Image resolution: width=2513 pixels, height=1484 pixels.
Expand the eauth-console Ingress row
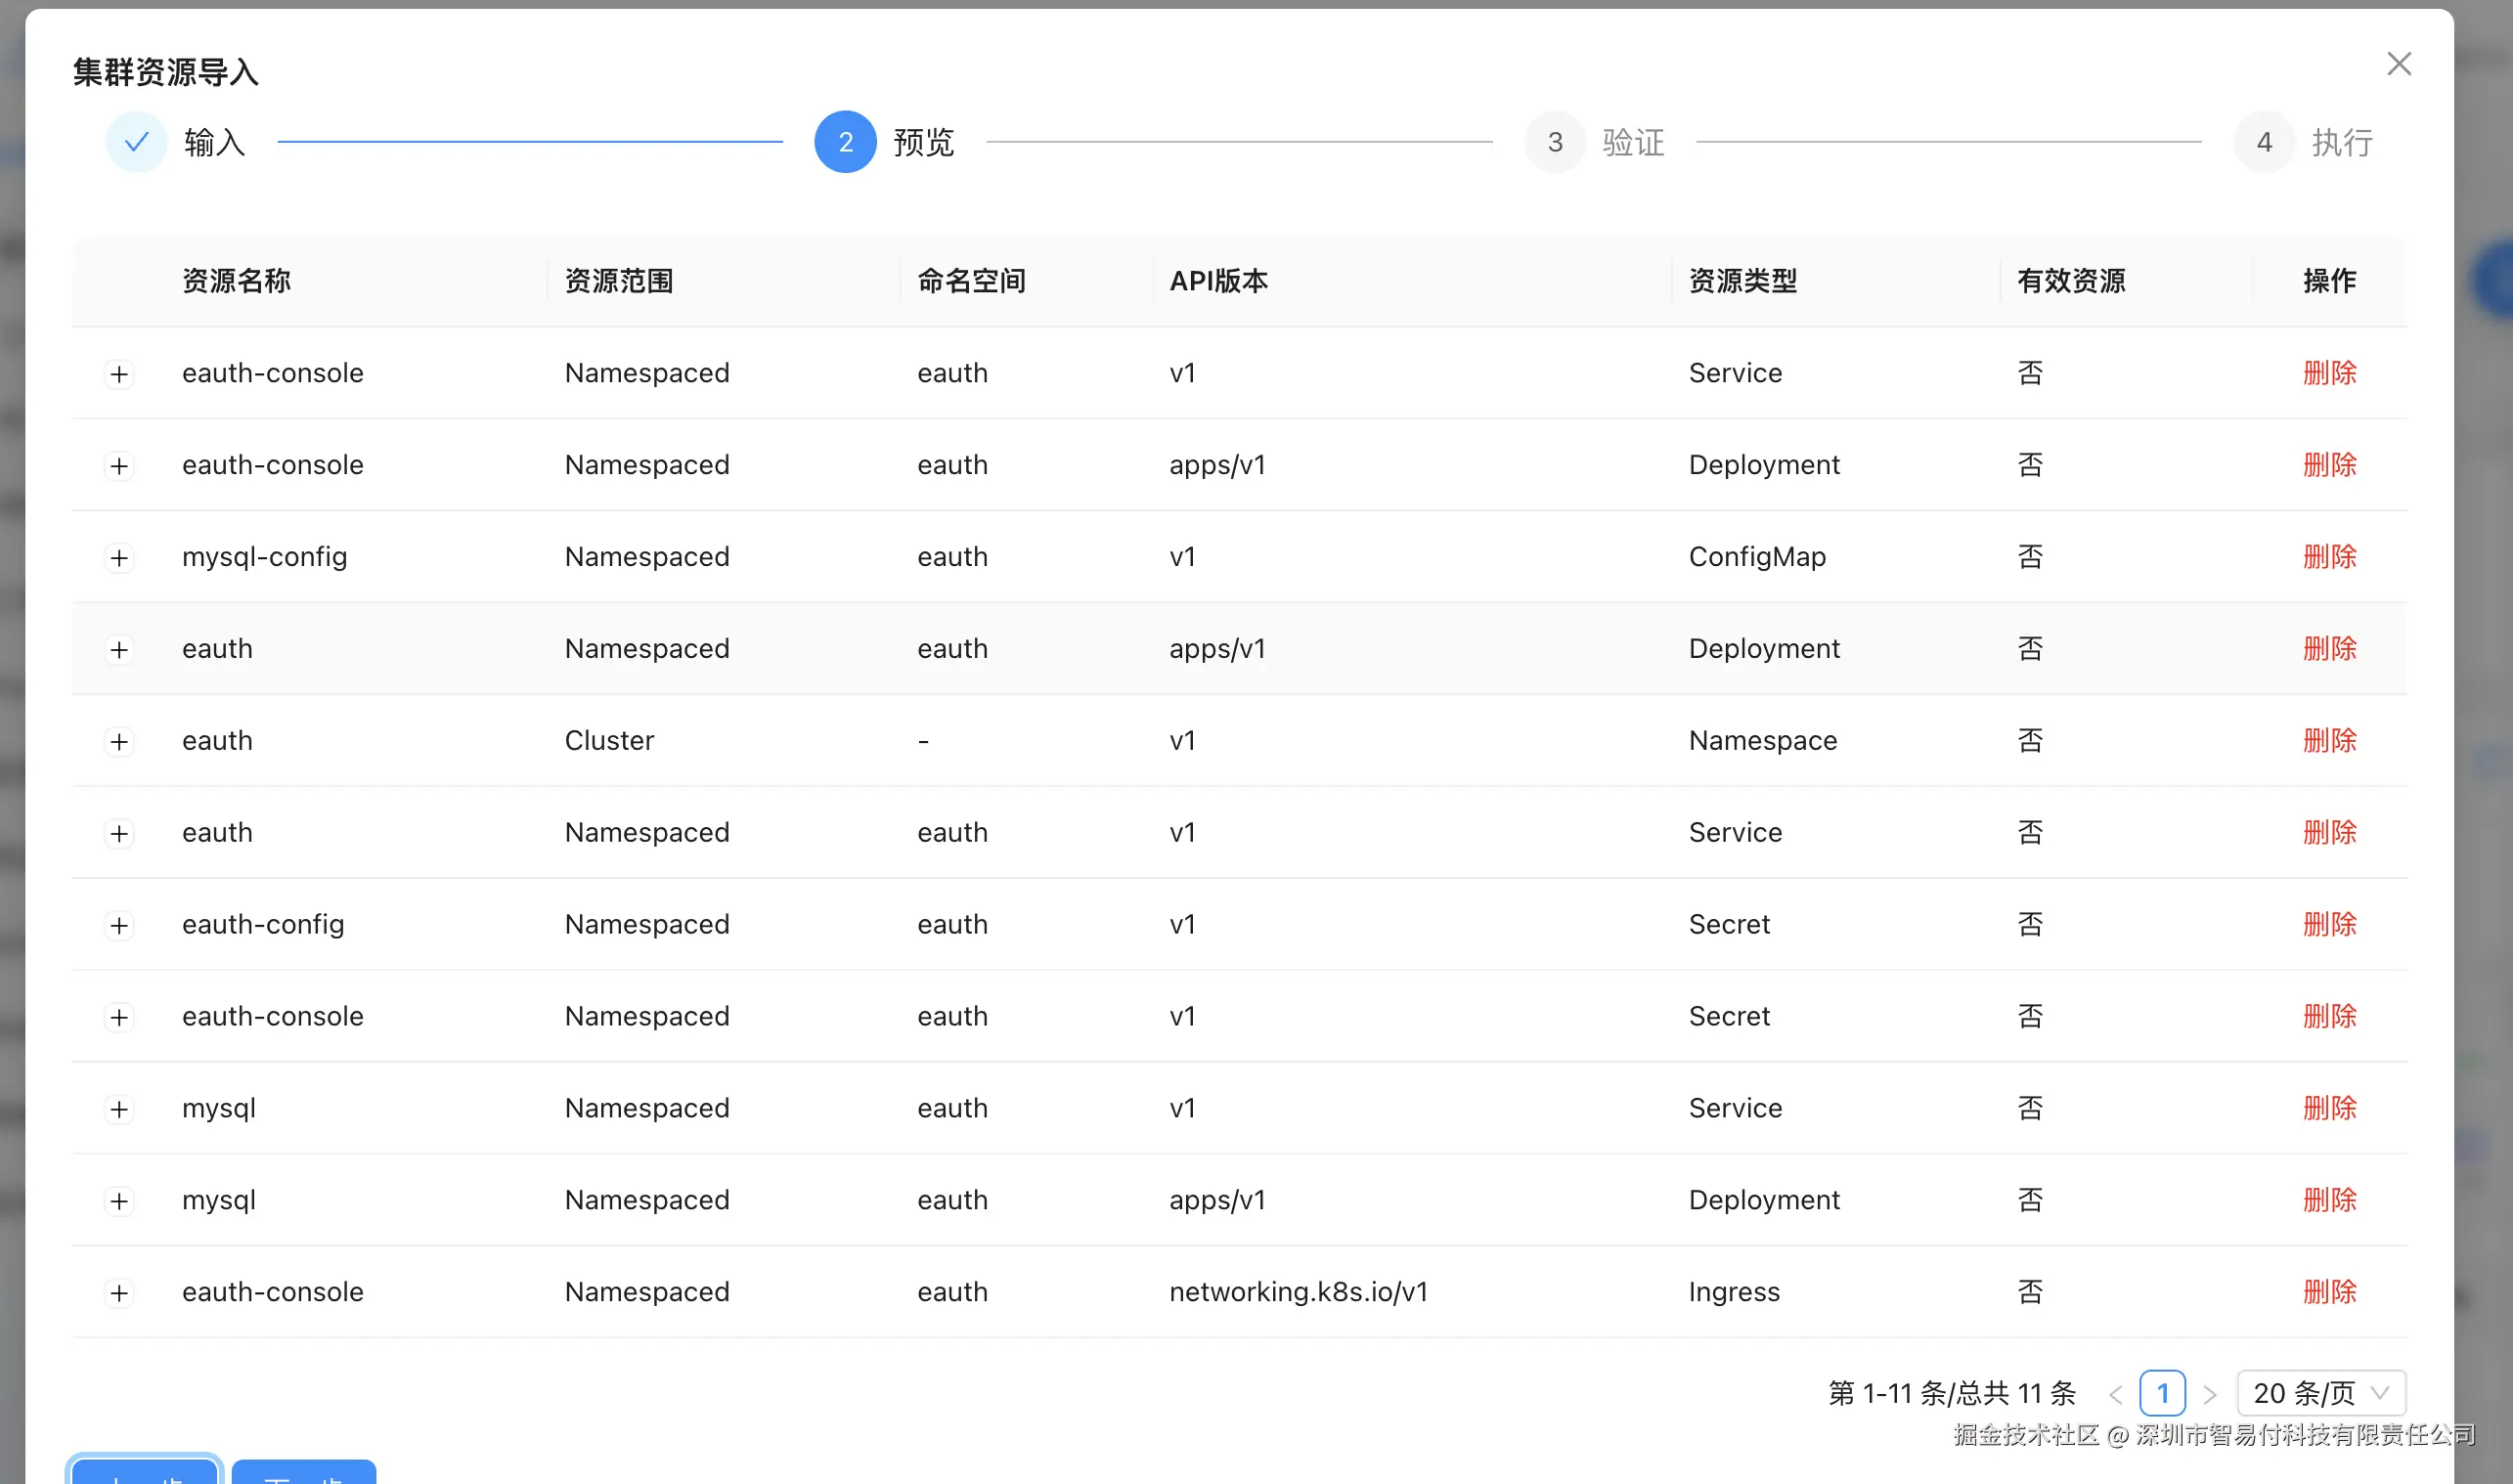pyautogui.click(x=119, y=1292)
